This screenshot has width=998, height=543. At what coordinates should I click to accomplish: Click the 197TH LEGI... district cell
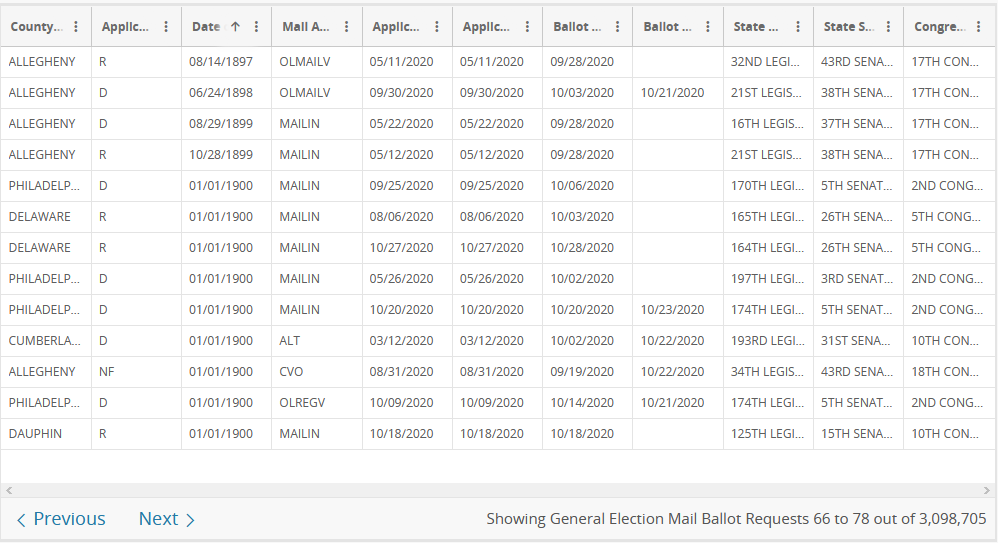click(x=768, y=279)
